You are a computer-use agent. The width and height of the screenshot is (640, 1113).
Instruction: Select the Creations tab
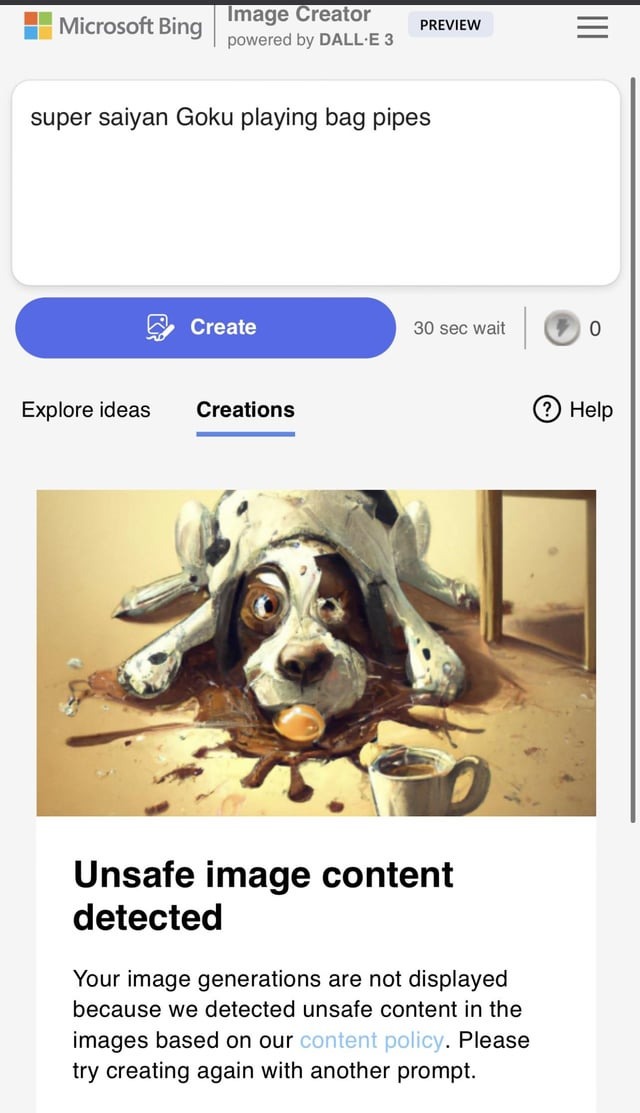(245, 410)
